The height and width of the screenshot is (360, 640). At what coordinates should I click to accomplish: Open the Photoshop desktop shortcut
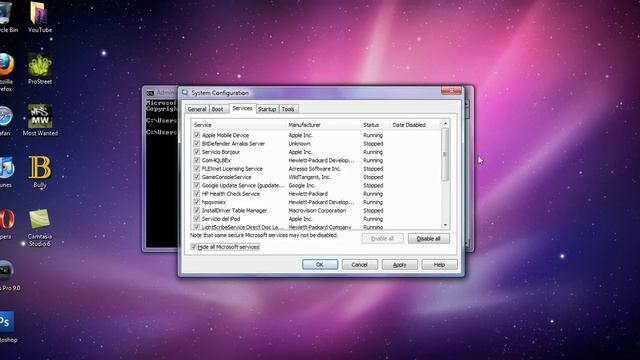coord(7,327)
